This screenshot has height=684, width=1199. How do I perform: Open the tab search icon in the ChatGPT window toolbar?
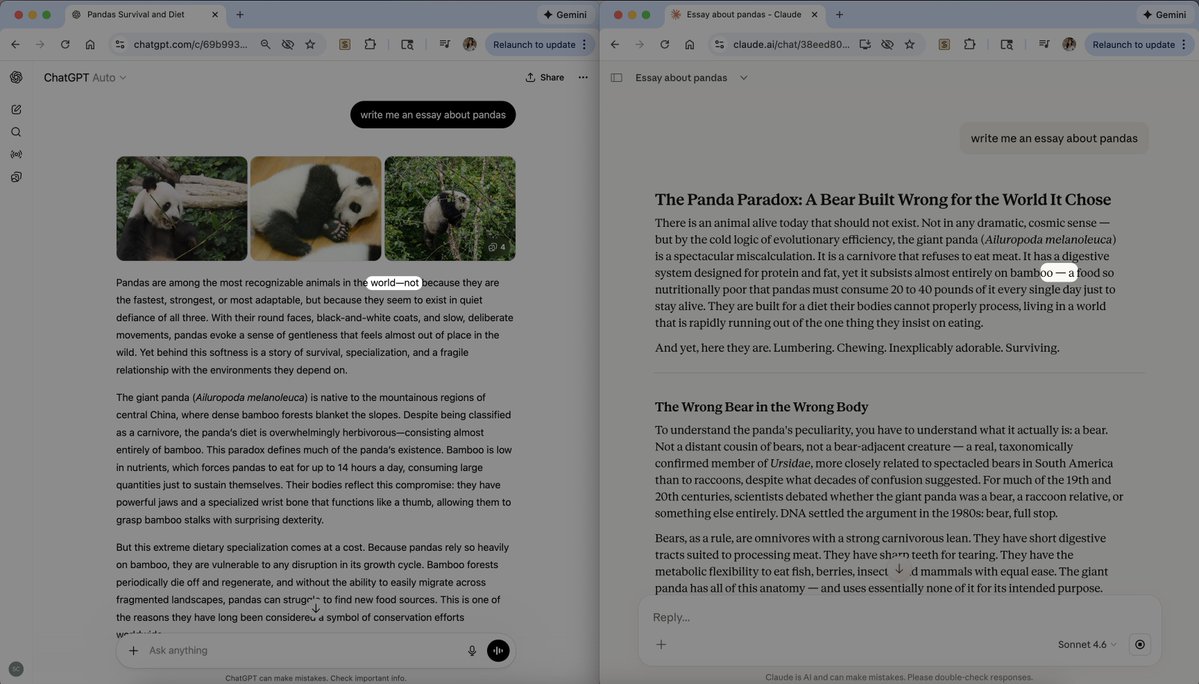tap(408, 44)
